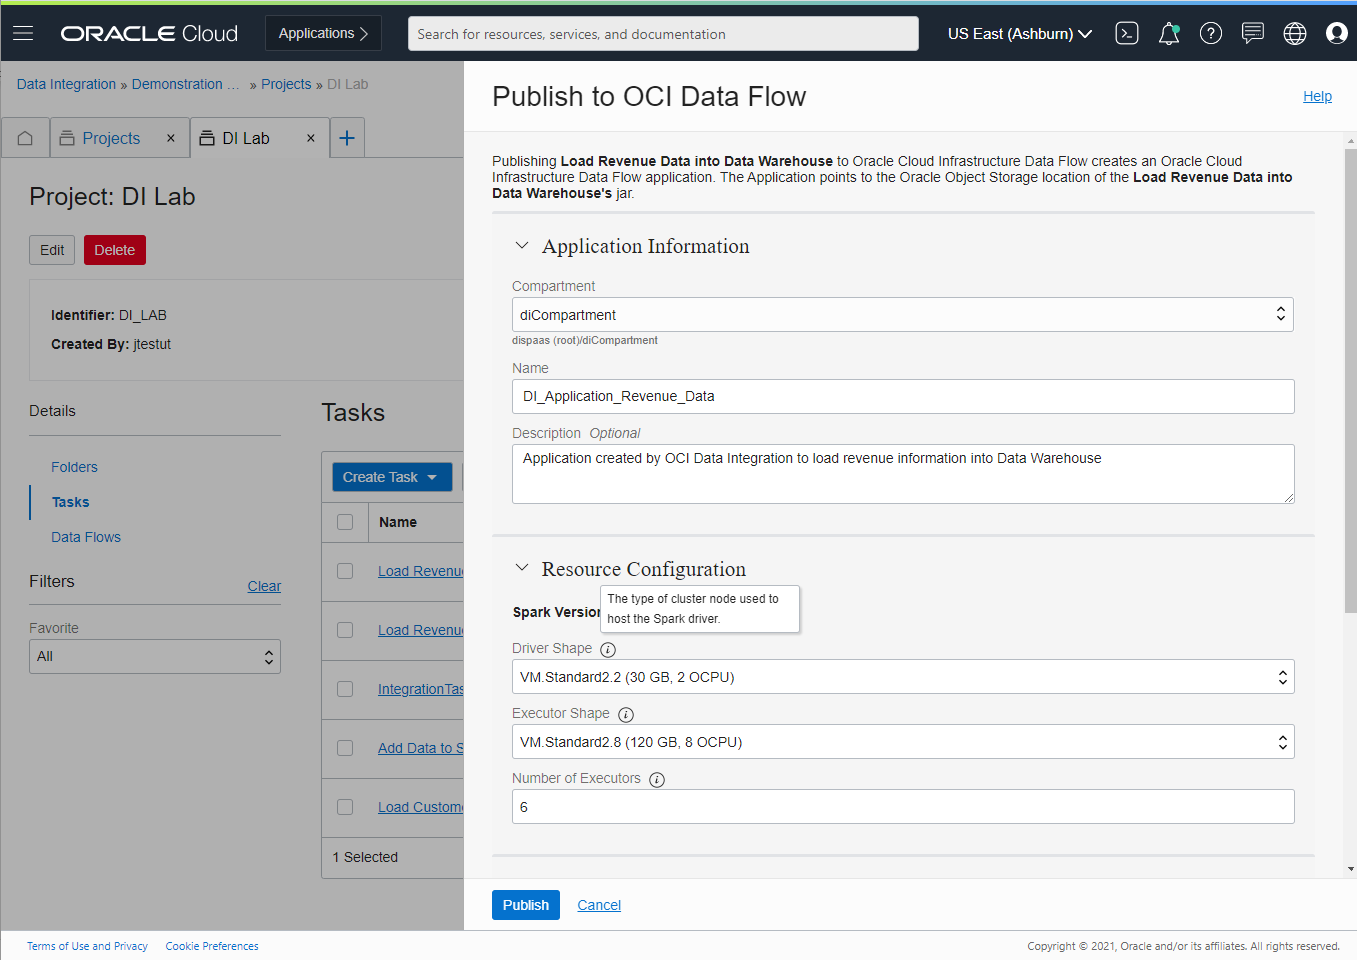Open the user profile avatar icon

point(1336,33)
